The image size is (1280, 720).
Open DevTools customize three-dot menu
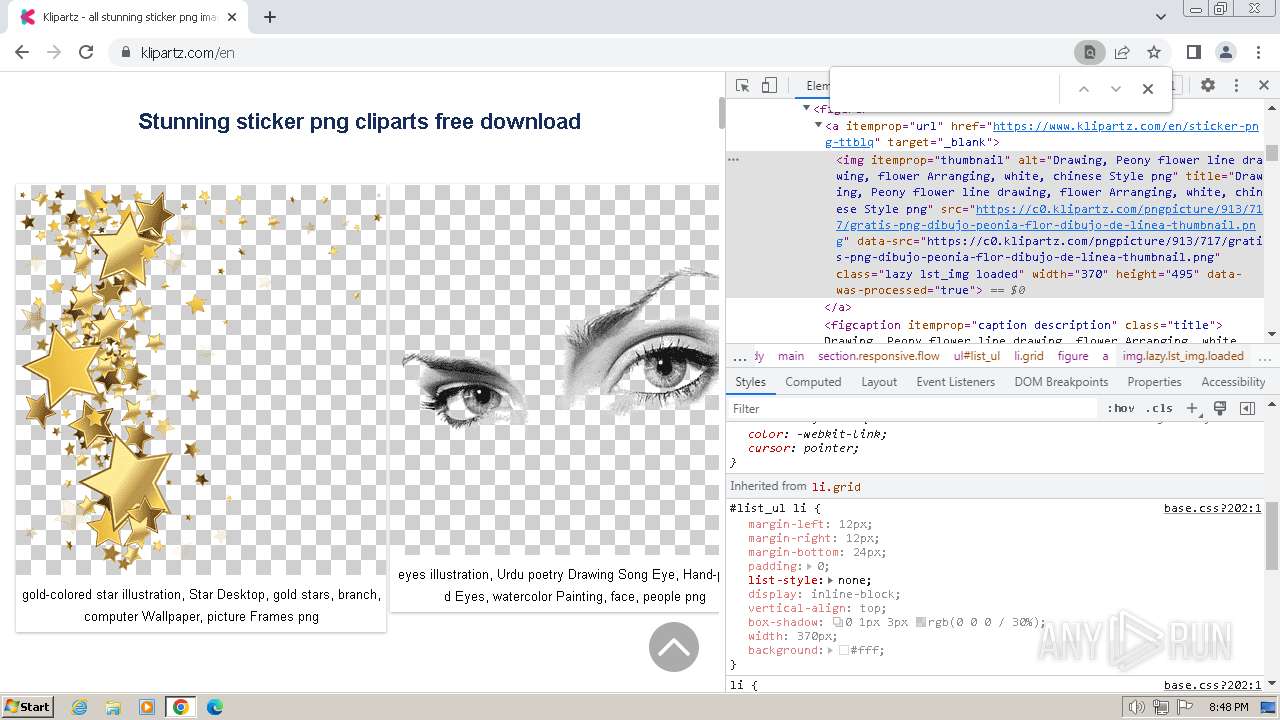1236,86
